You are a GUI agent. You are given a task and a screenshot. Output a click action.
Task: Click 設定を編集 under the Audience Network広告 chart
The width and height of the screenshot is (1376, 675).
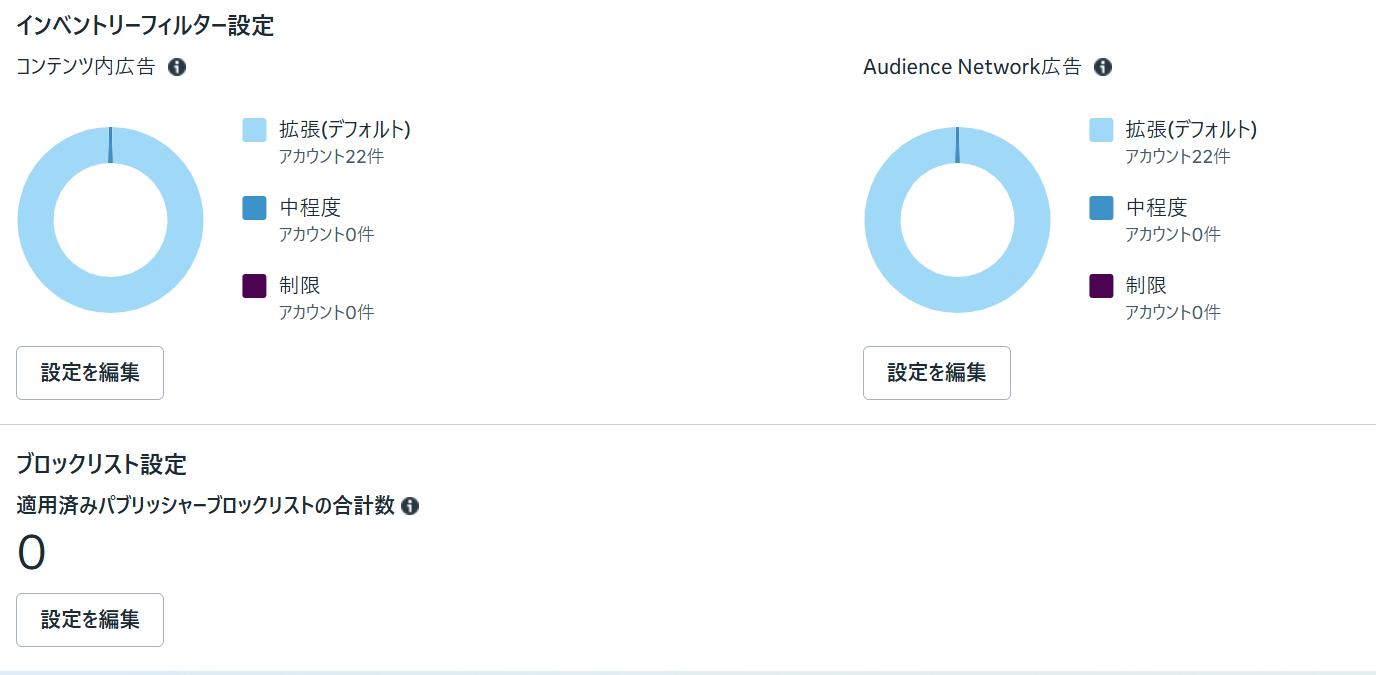tap(937, 373)
